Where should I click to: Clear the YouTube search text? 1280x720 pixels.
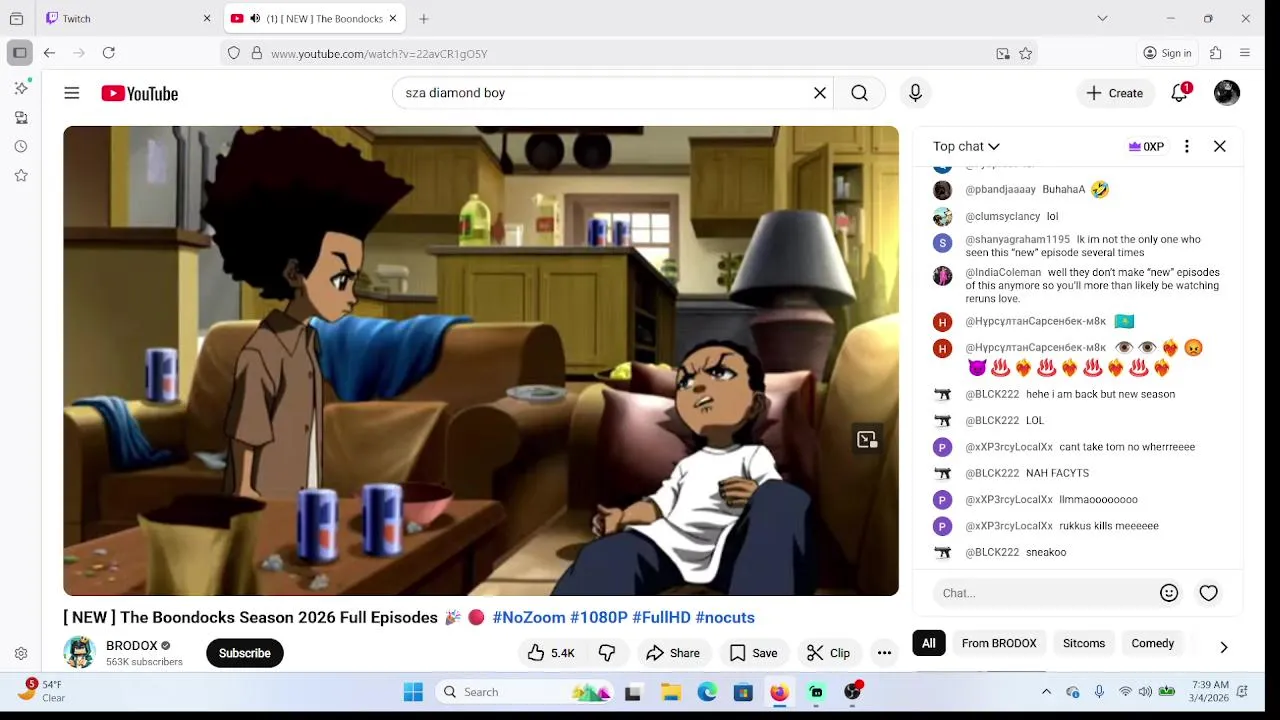point(820,93)
